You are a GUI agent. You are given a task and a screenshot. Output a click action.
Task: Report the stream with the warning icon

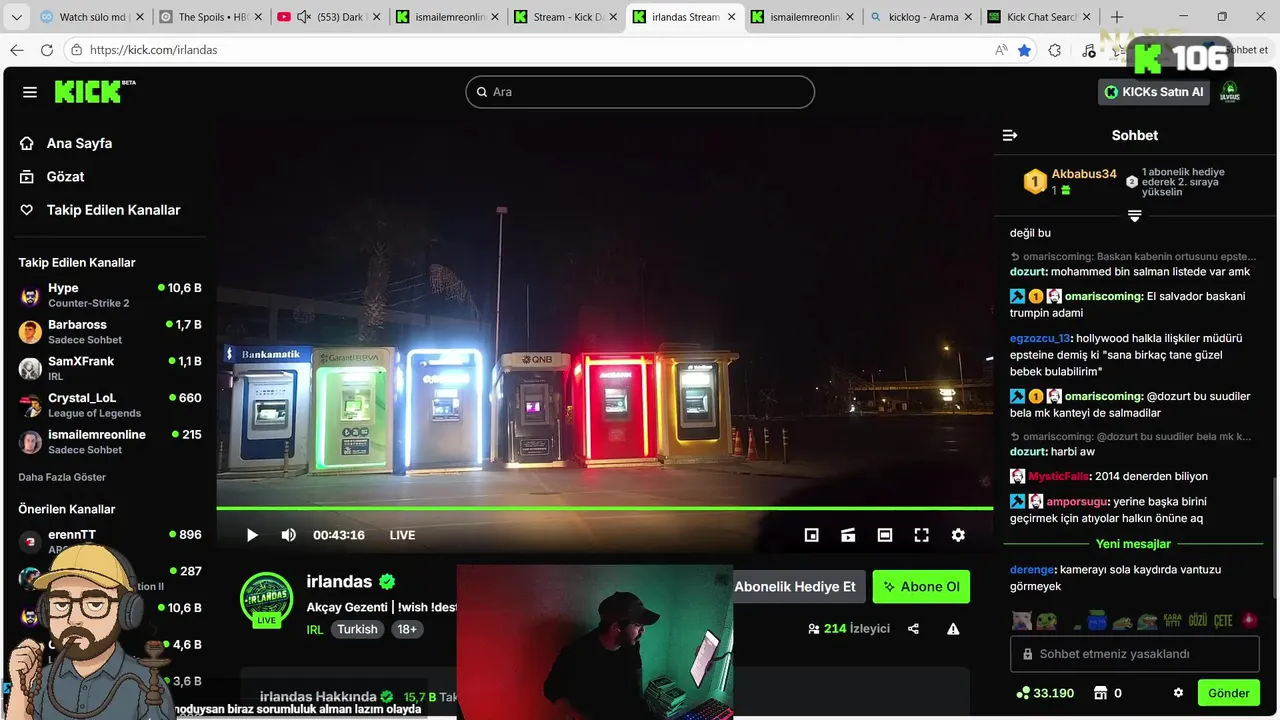point(953,629)
